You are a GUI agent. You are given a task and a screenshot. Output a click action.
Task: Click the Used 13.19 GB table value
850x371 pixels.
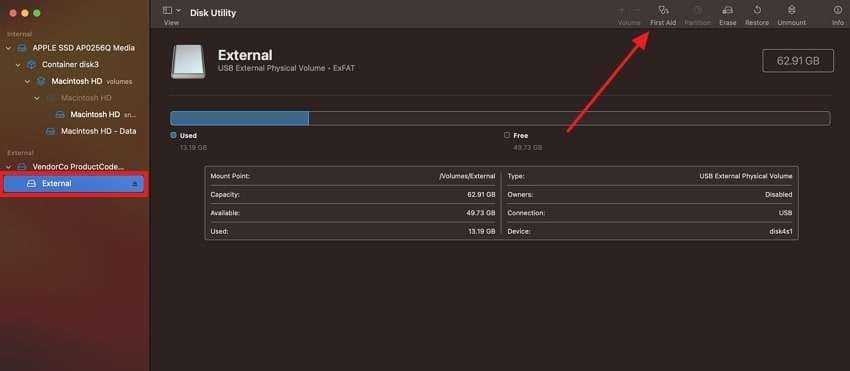click(x=482, y=231)
